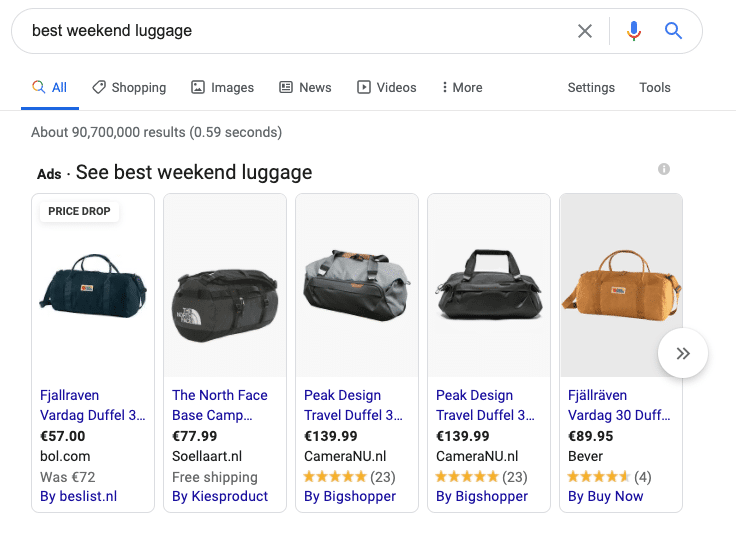Open the Shopping tab
The width and height of the screenshot is (736, 535).
(129, 87)
